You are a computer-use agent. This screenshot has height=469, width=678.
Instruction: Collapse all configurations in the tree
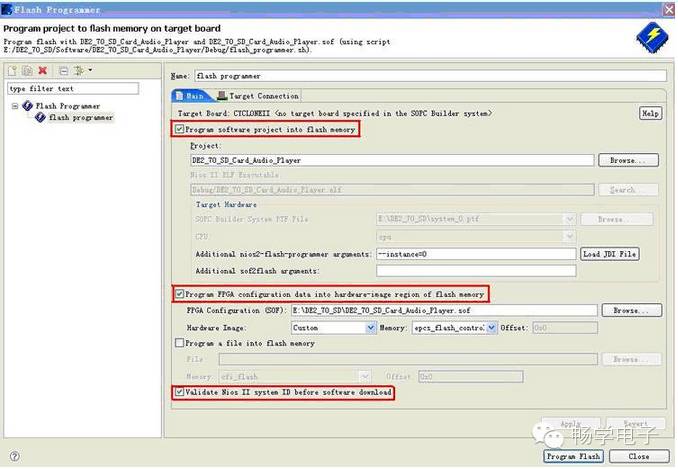(x=64, y=70)
